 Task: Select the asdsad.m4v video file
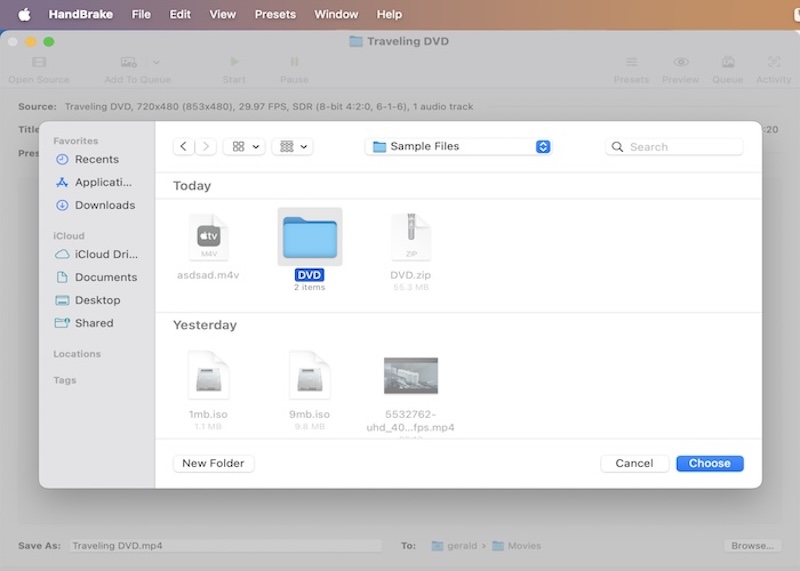click(208, 238)
